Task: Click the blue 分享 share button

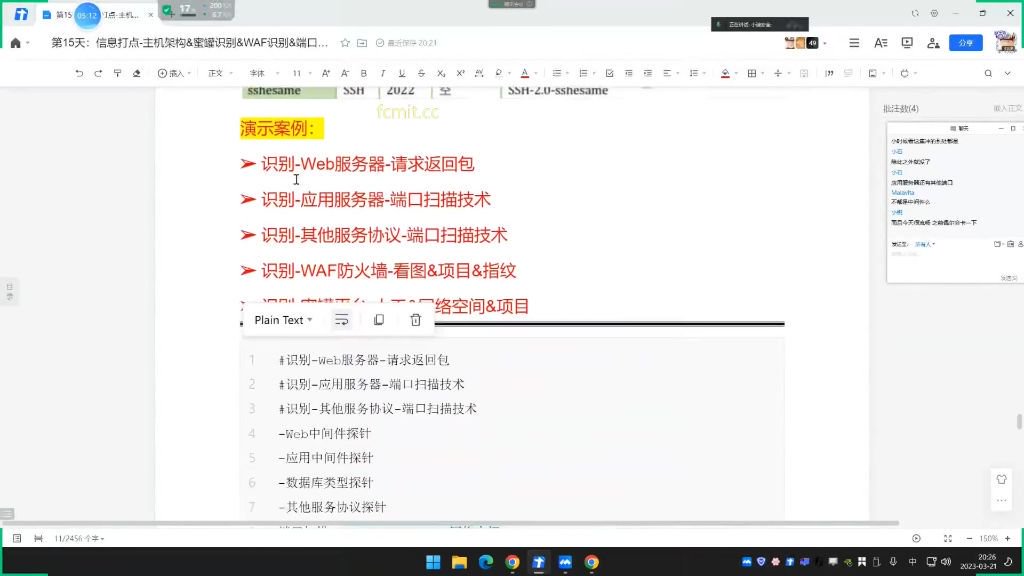Action: (x=966, y=43)
